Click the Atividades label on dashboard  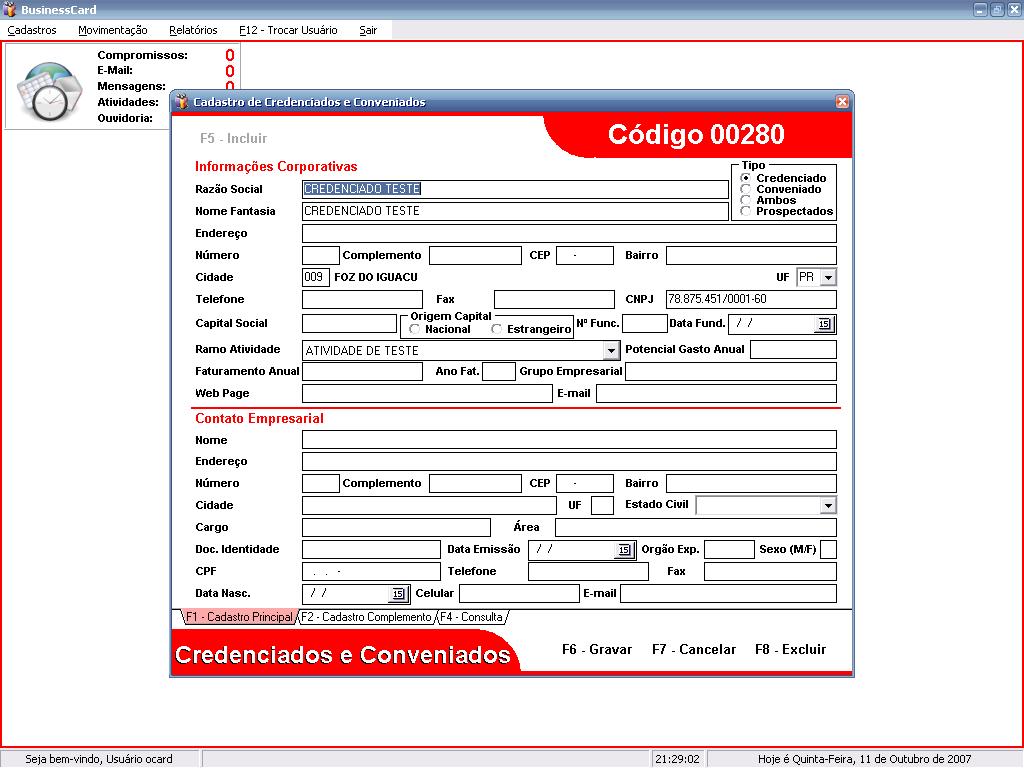pos(128,103)
